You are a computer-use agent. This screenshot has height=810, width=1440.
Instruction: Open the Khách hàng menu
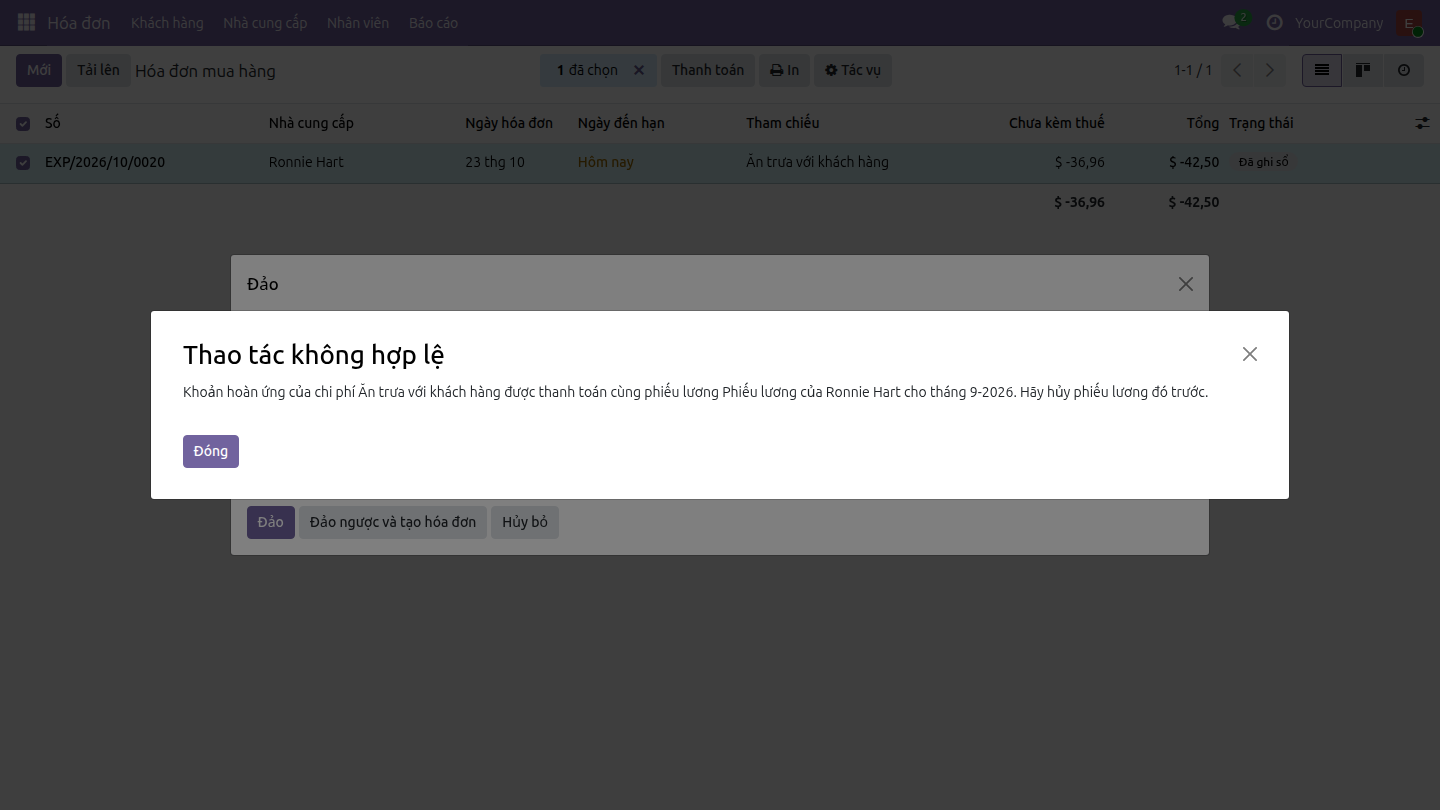tap(167, 22)
